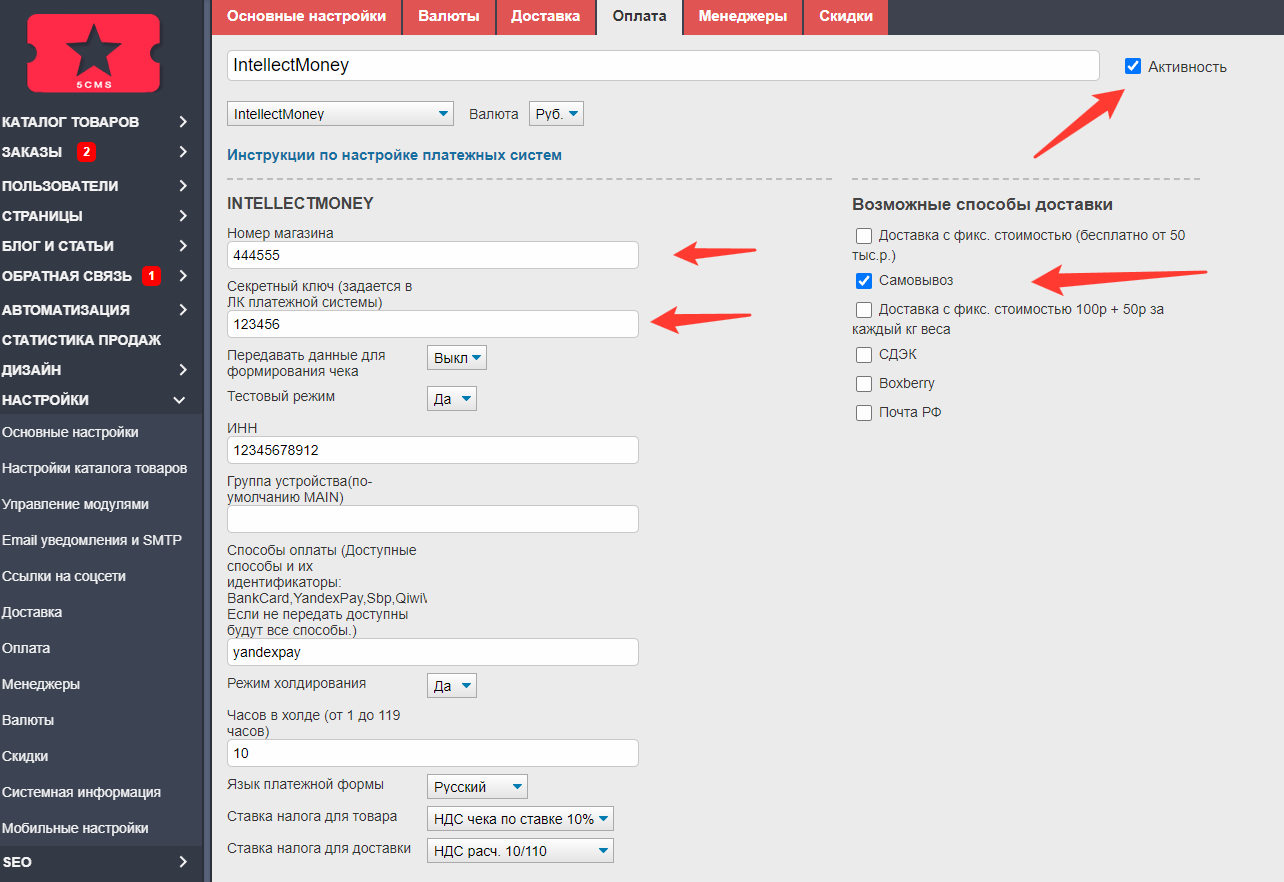Click the red orders notification badge

(86, 152)
